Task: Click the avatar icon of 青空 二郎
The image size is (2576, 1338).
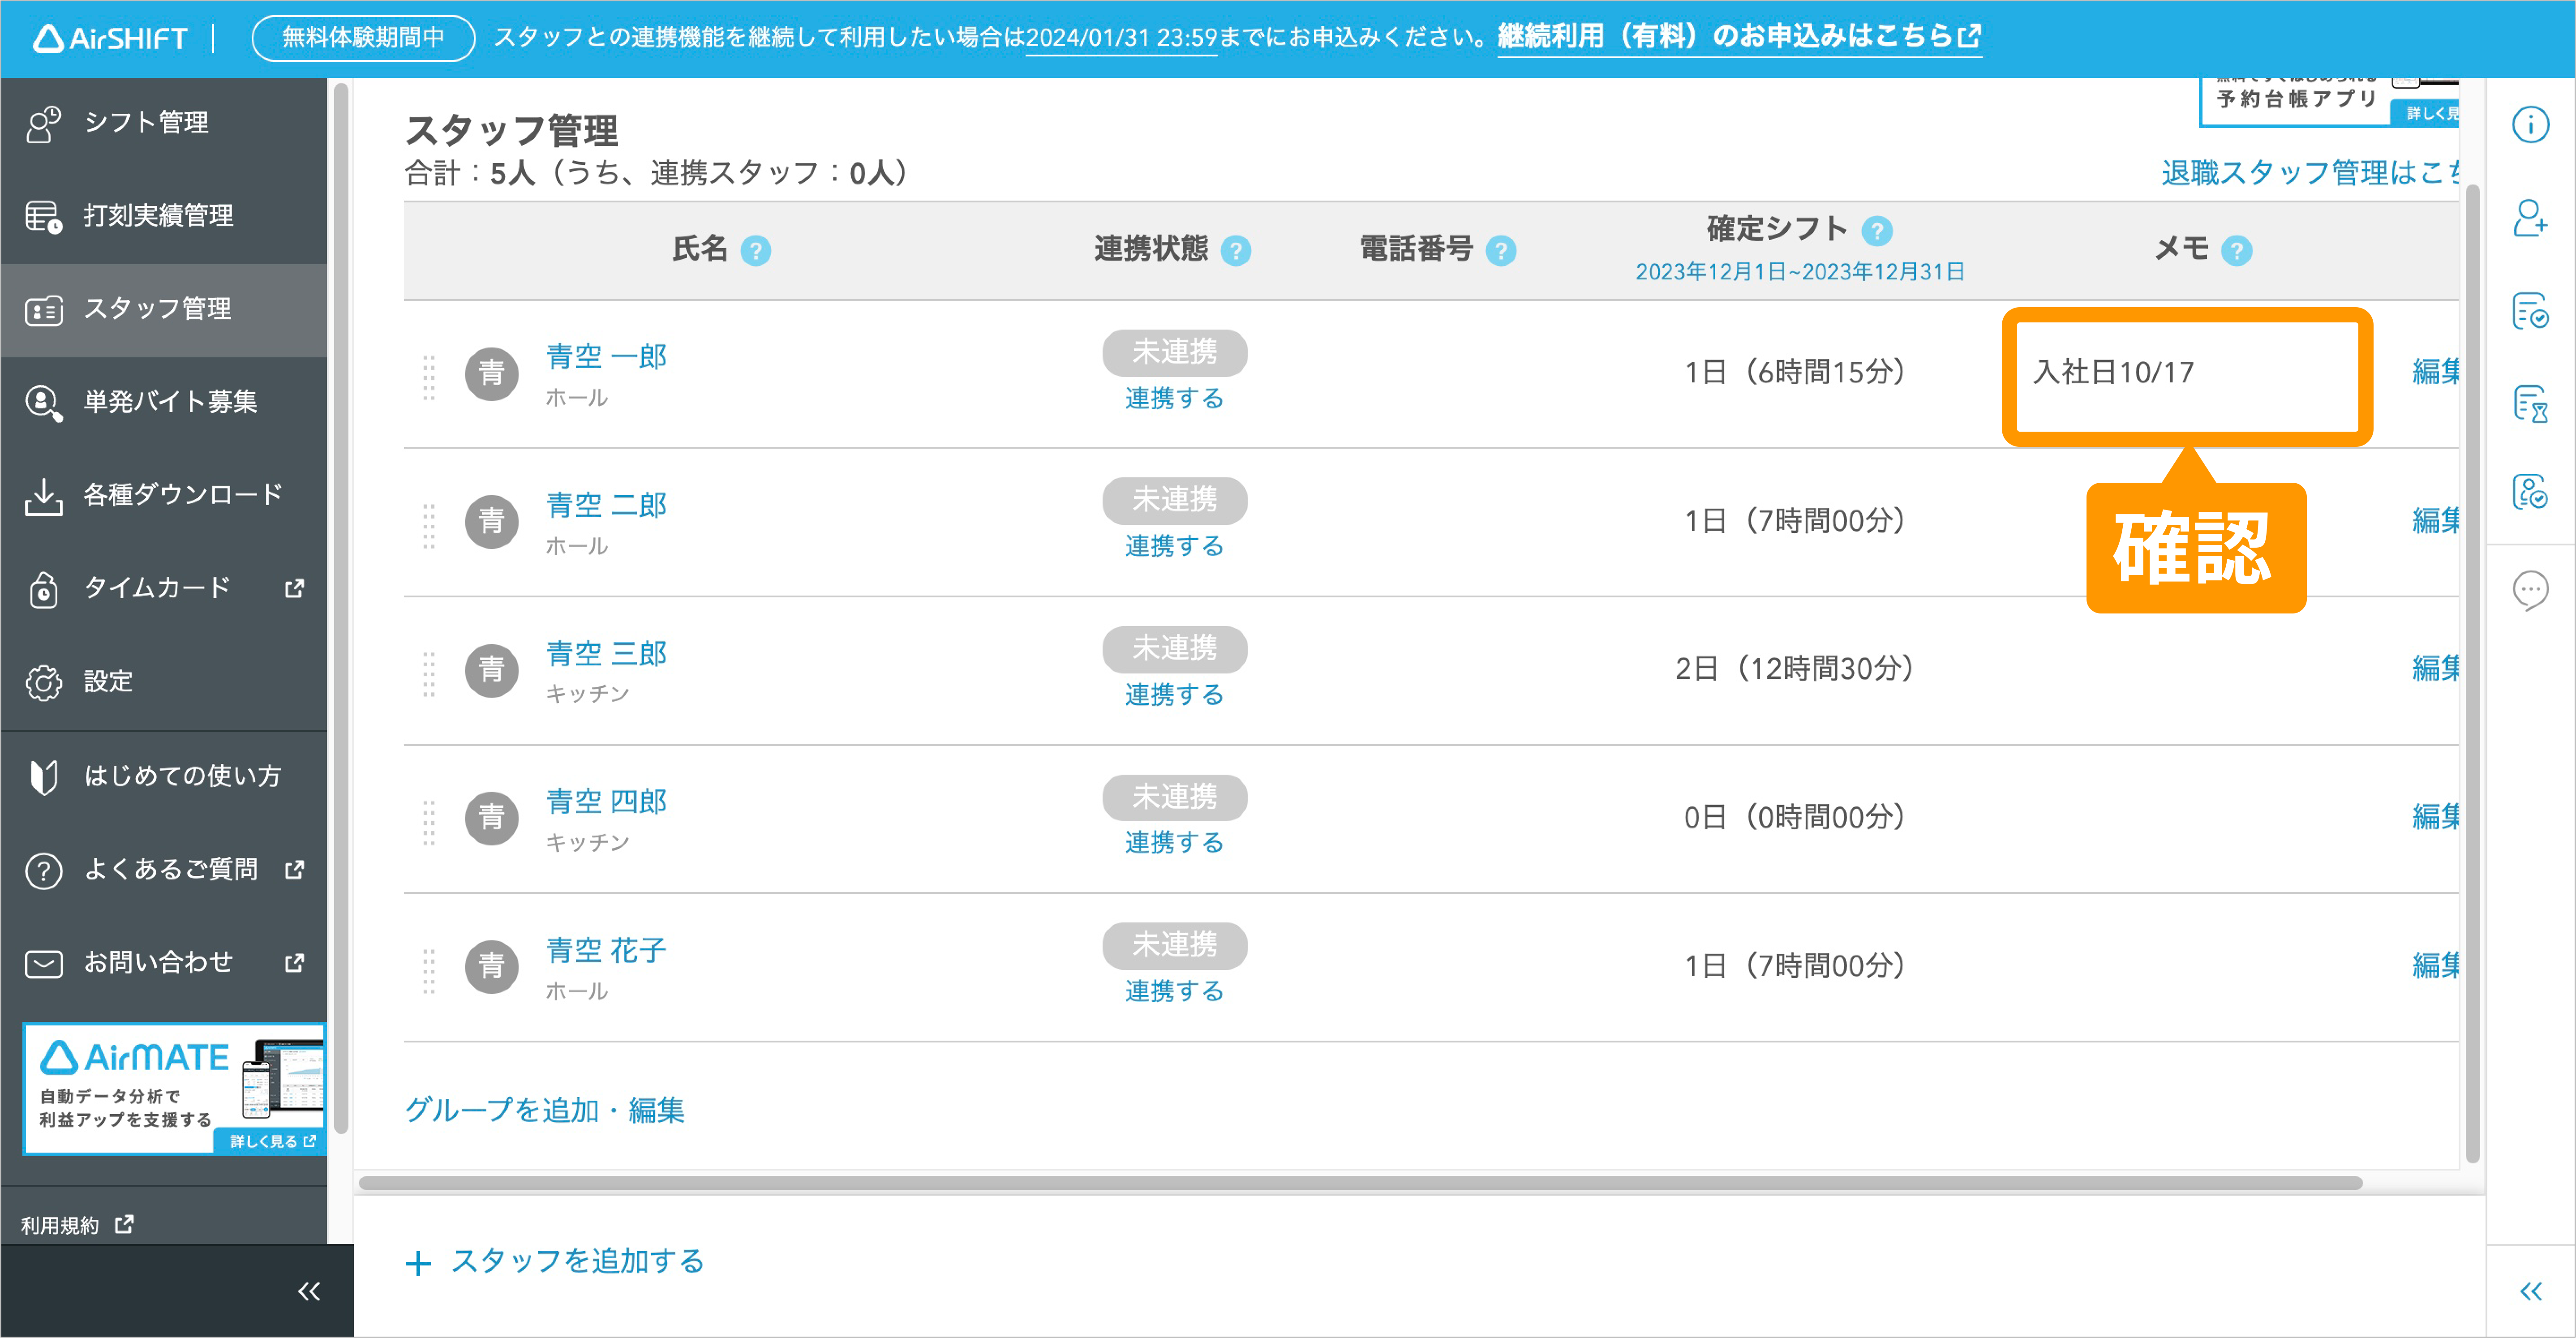Action: coord(491,522)
